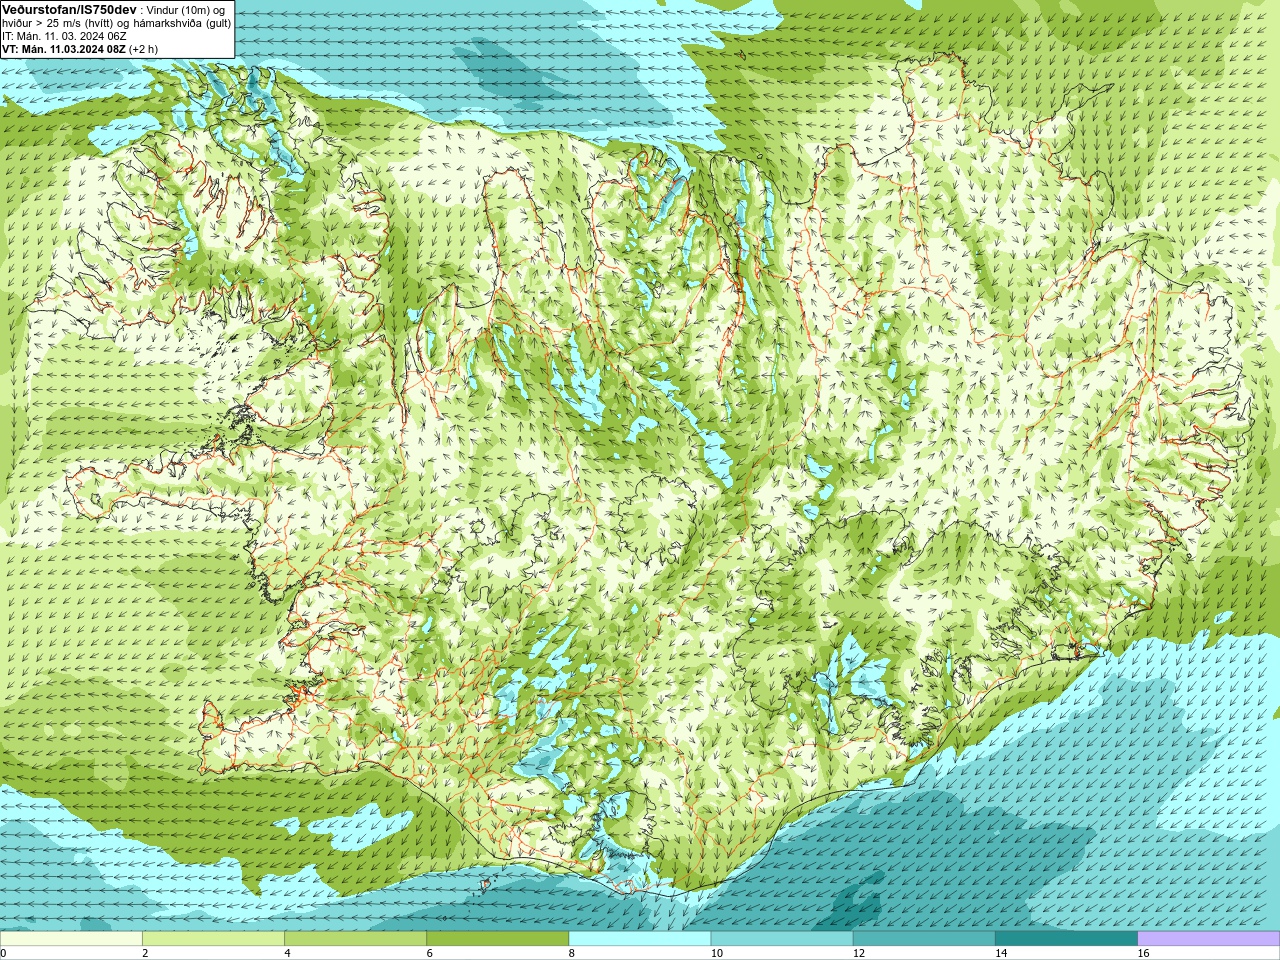The width and height of the screenshot is (1280, 960).
Task: Click the legend scale label '10'
Action: pos(717,953)
